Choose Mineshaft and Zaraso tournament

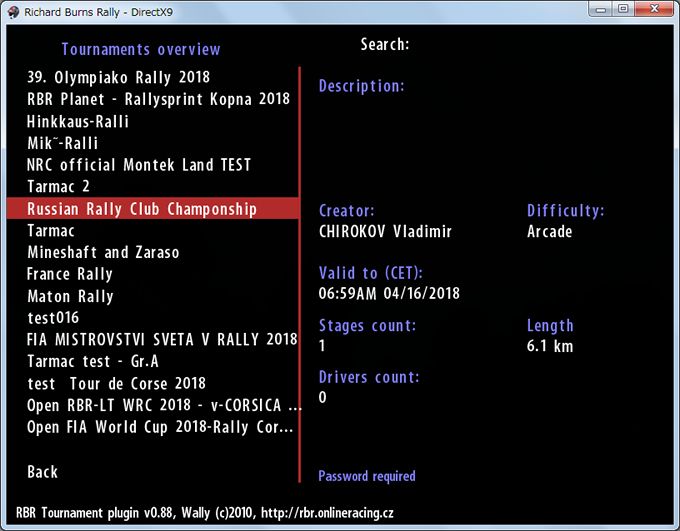pos(103,252)
